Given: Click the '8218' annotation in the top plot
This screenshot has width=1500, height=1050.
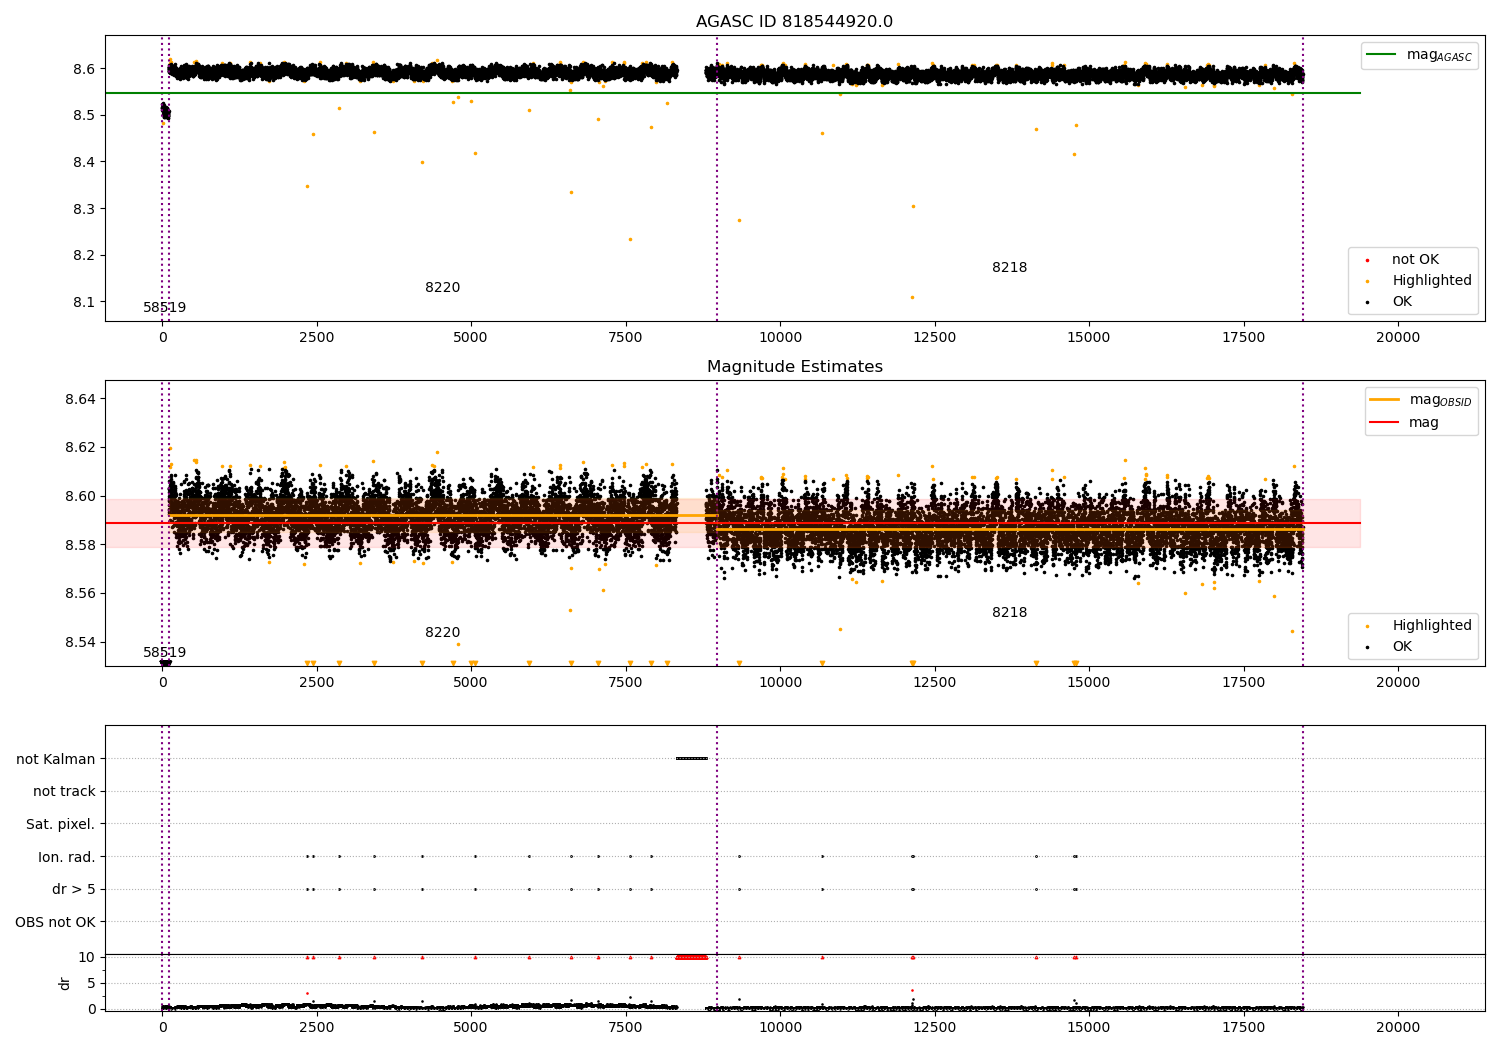Looking at the screenshot, I should (1009, 268).
